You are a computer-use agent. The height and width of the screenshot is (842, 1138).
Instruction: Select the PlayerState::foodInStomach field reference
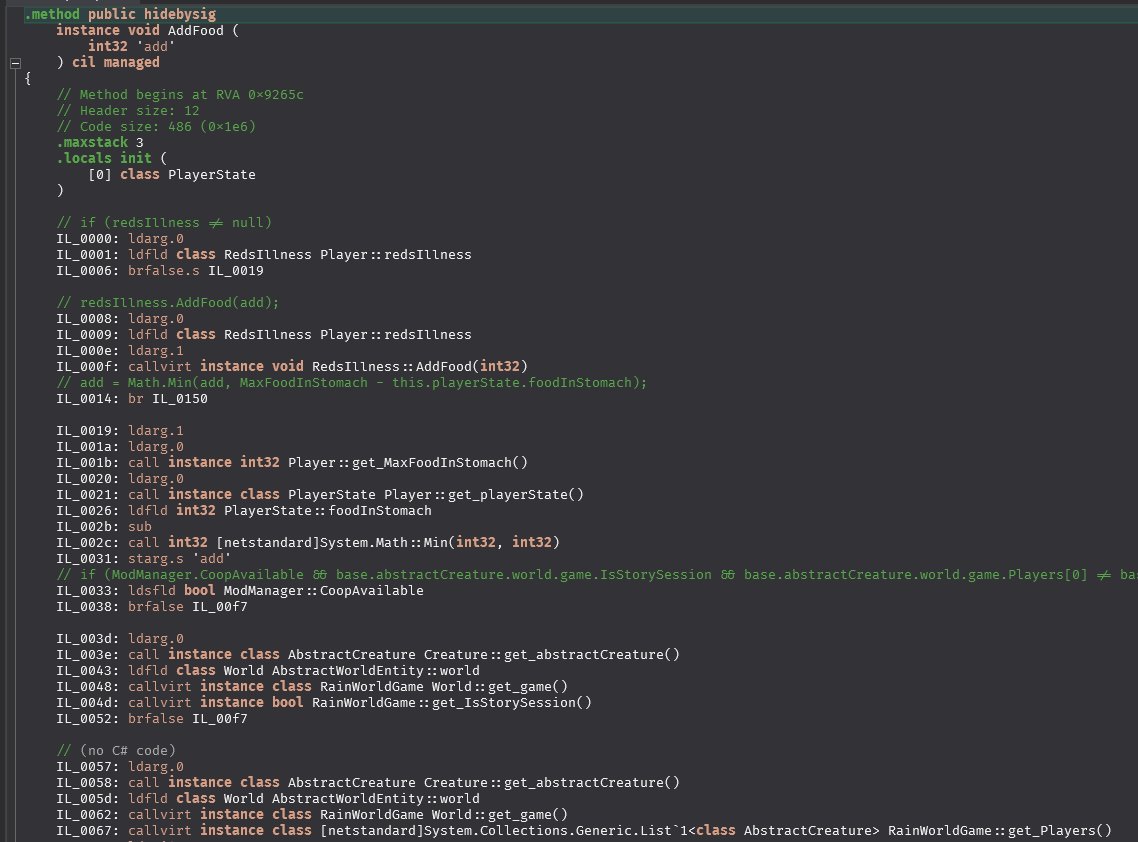point(327,511)
